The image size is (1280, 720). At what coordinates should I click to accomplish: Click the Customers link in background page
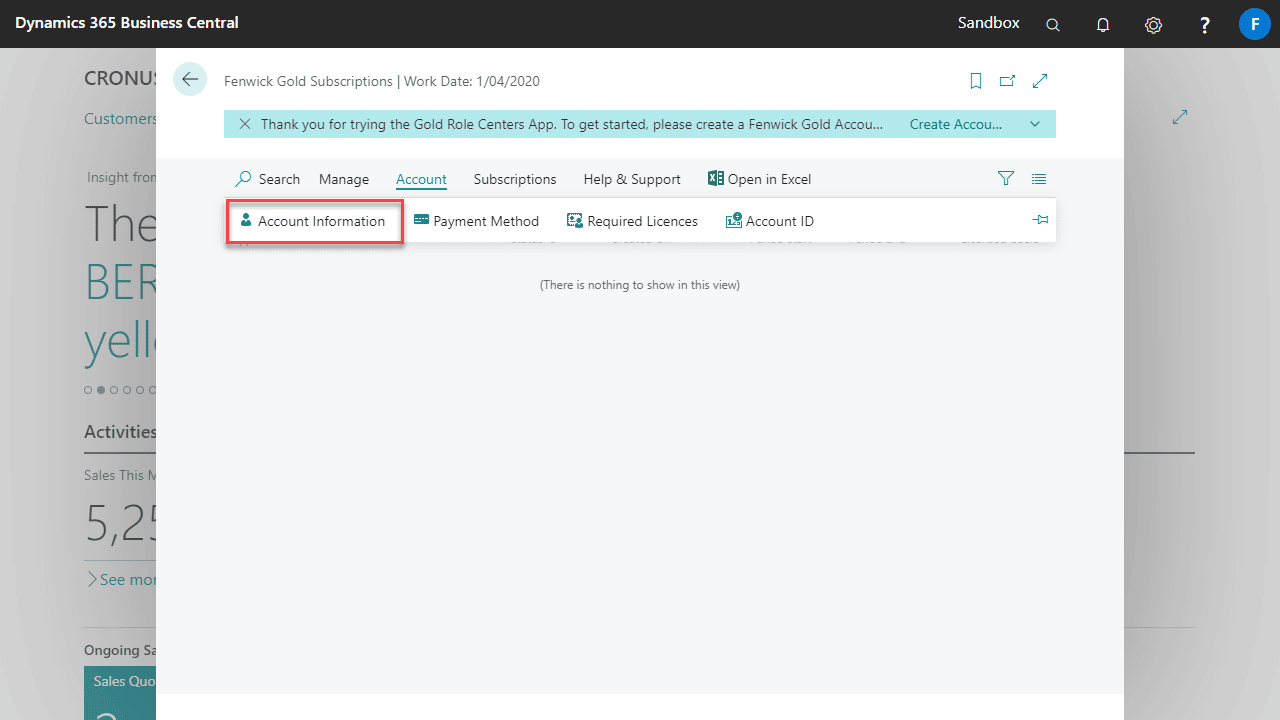tap(120, 118)
